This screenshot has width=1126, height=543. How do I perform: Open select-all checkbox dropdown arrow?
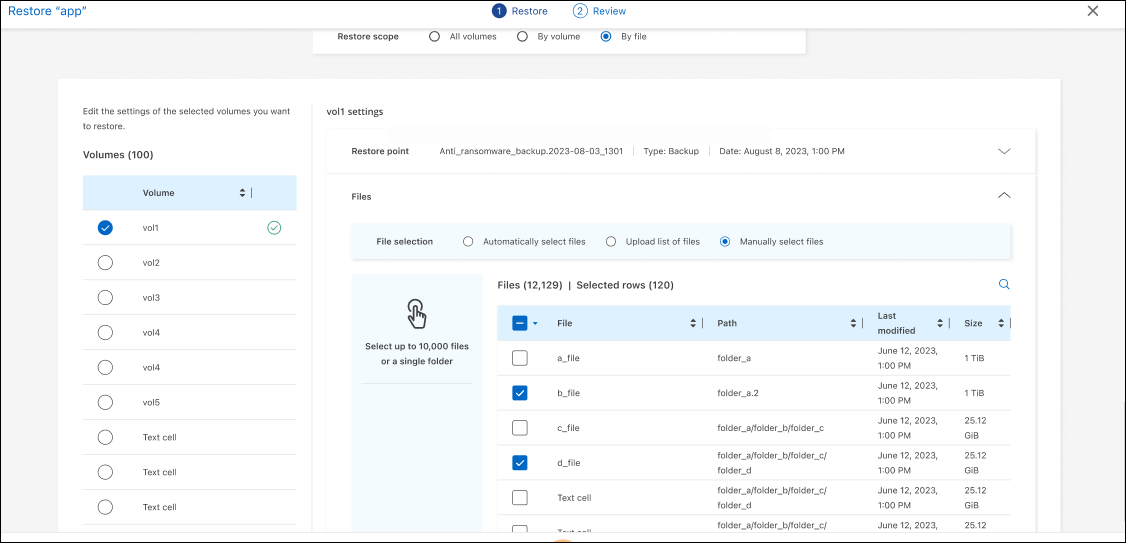(536, 323)
